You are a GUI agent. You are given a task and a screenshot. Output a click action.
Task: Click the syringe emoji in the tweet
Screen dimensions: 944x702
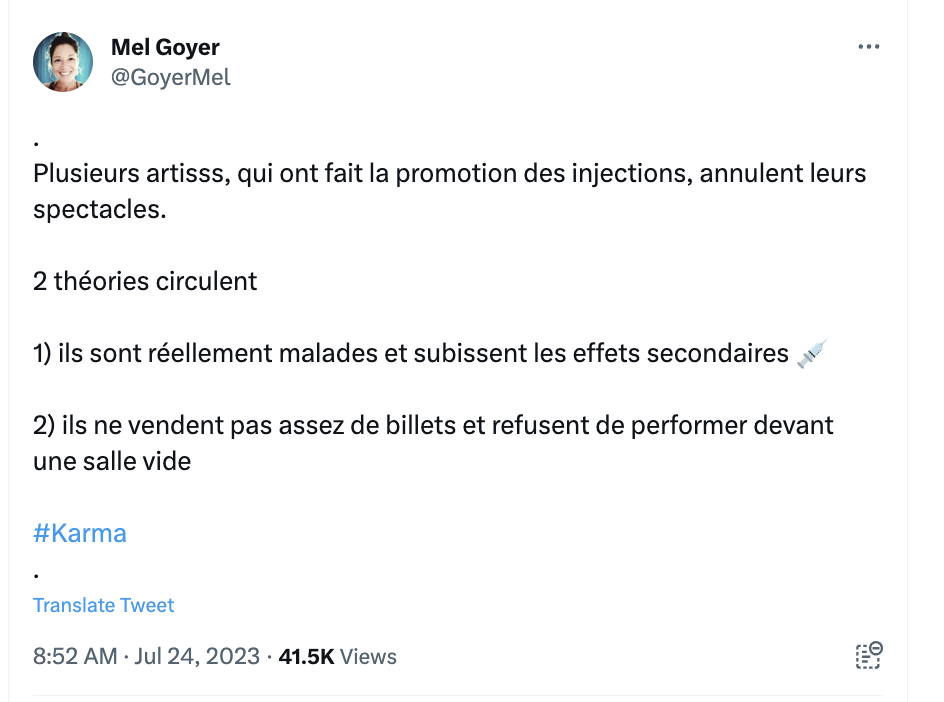(811, 353)
